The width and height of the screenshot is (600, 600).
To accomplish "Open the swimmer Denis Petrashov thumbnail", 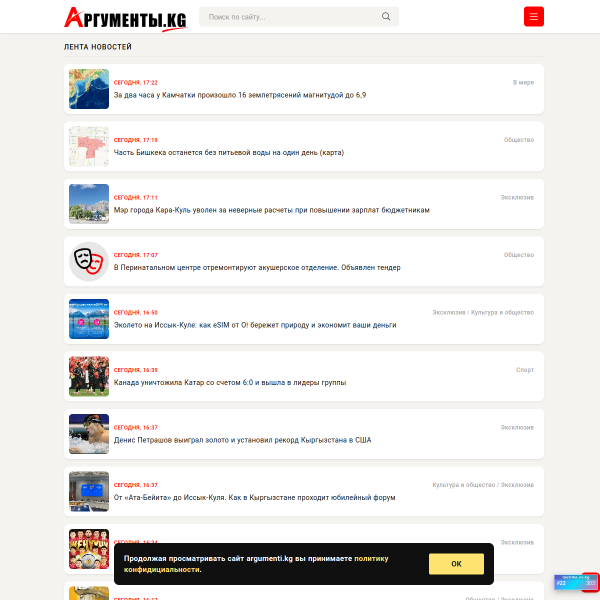I will (89, 434).
